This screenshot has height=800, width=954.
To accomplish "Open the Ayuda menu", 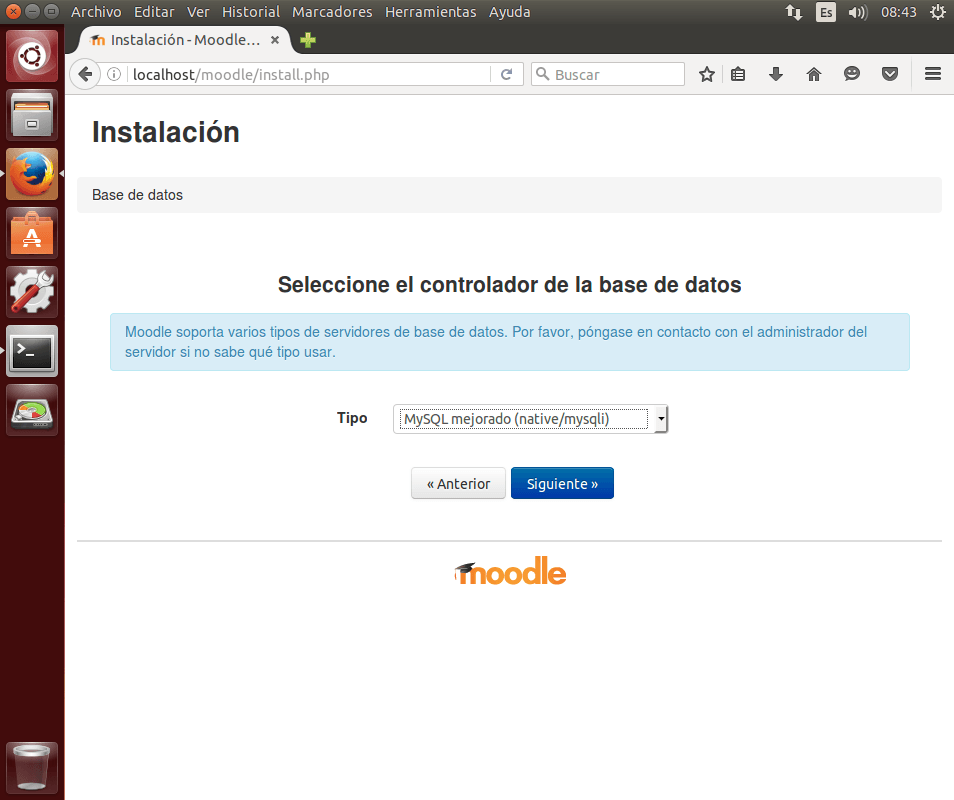I will point(510,12).
